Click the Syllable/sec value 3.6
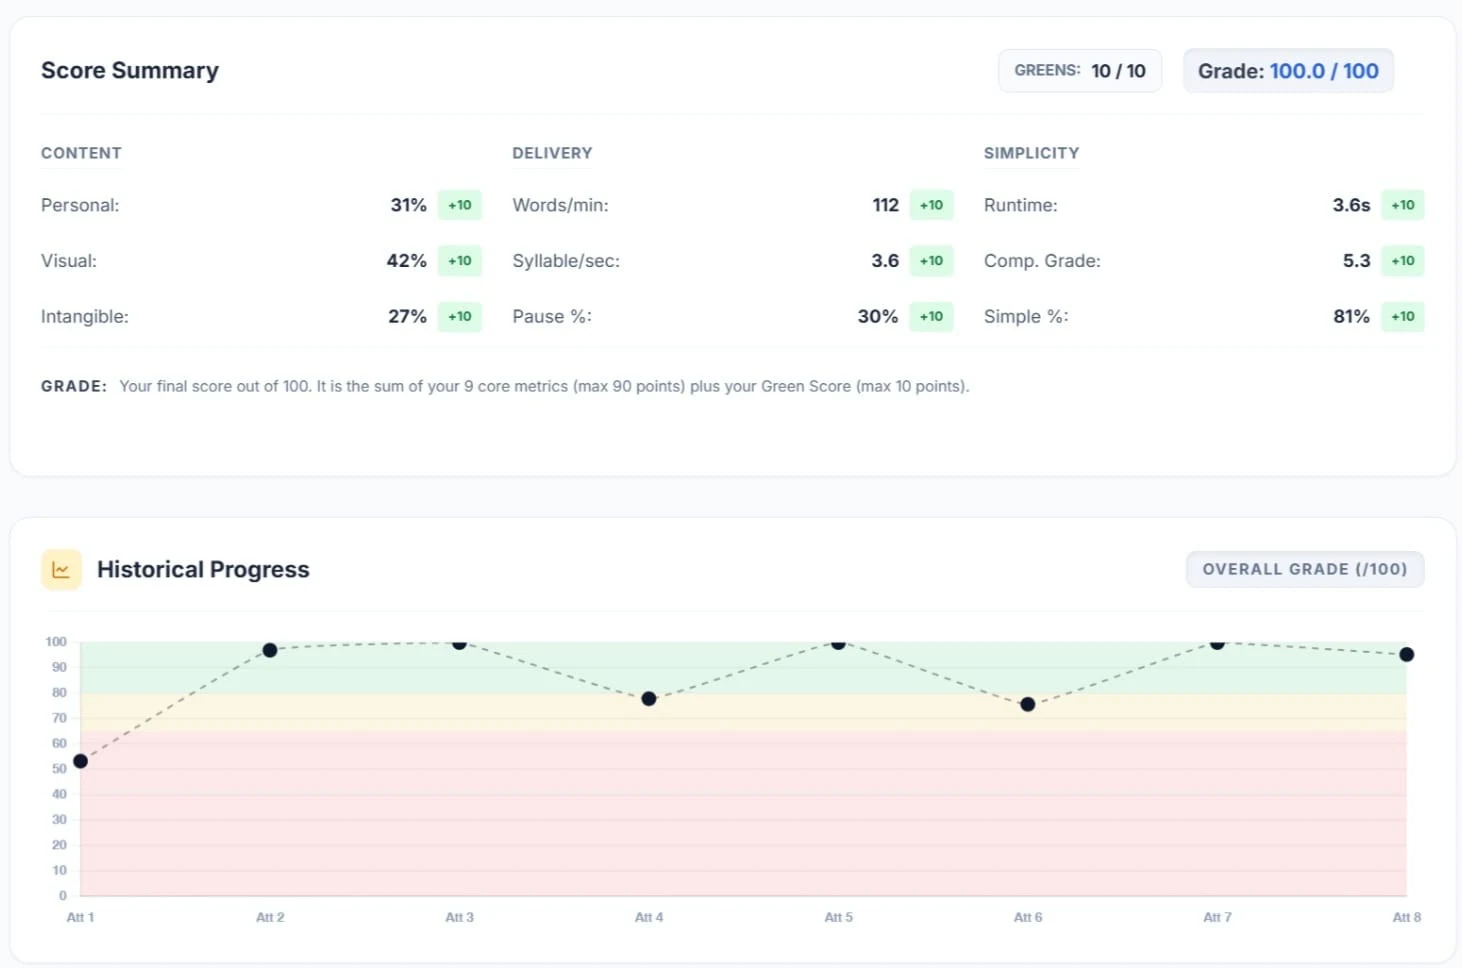Viewport: 1462px width, 968px height. pyautogui.click(x=885, y=261)
